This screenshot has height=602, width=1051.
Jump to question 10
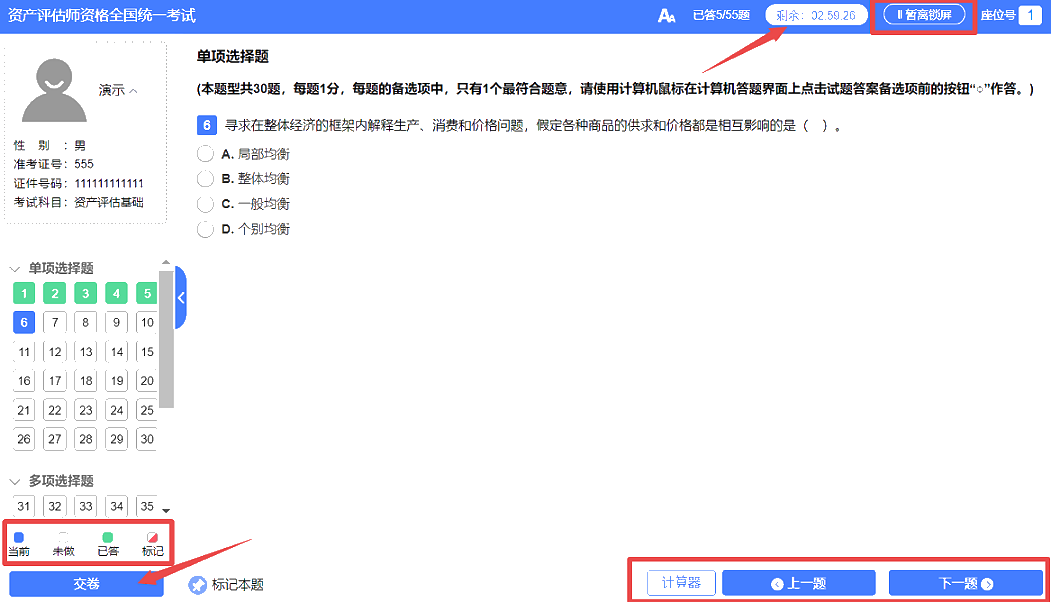click(147, 322)
